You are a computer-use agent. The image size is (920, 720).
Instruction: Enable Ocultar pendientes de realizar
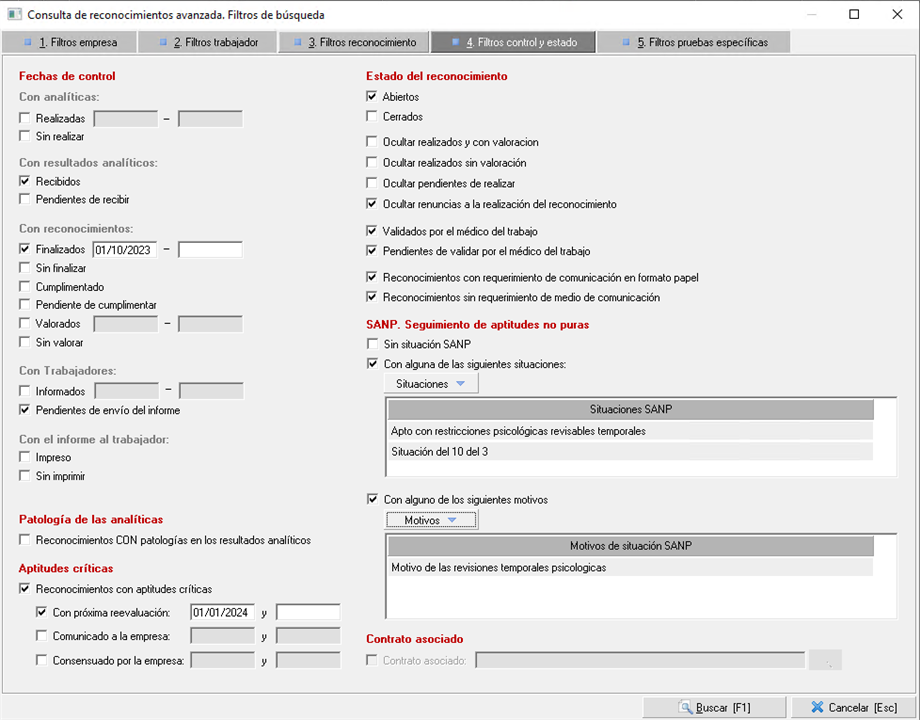click(x=373, y=183)
